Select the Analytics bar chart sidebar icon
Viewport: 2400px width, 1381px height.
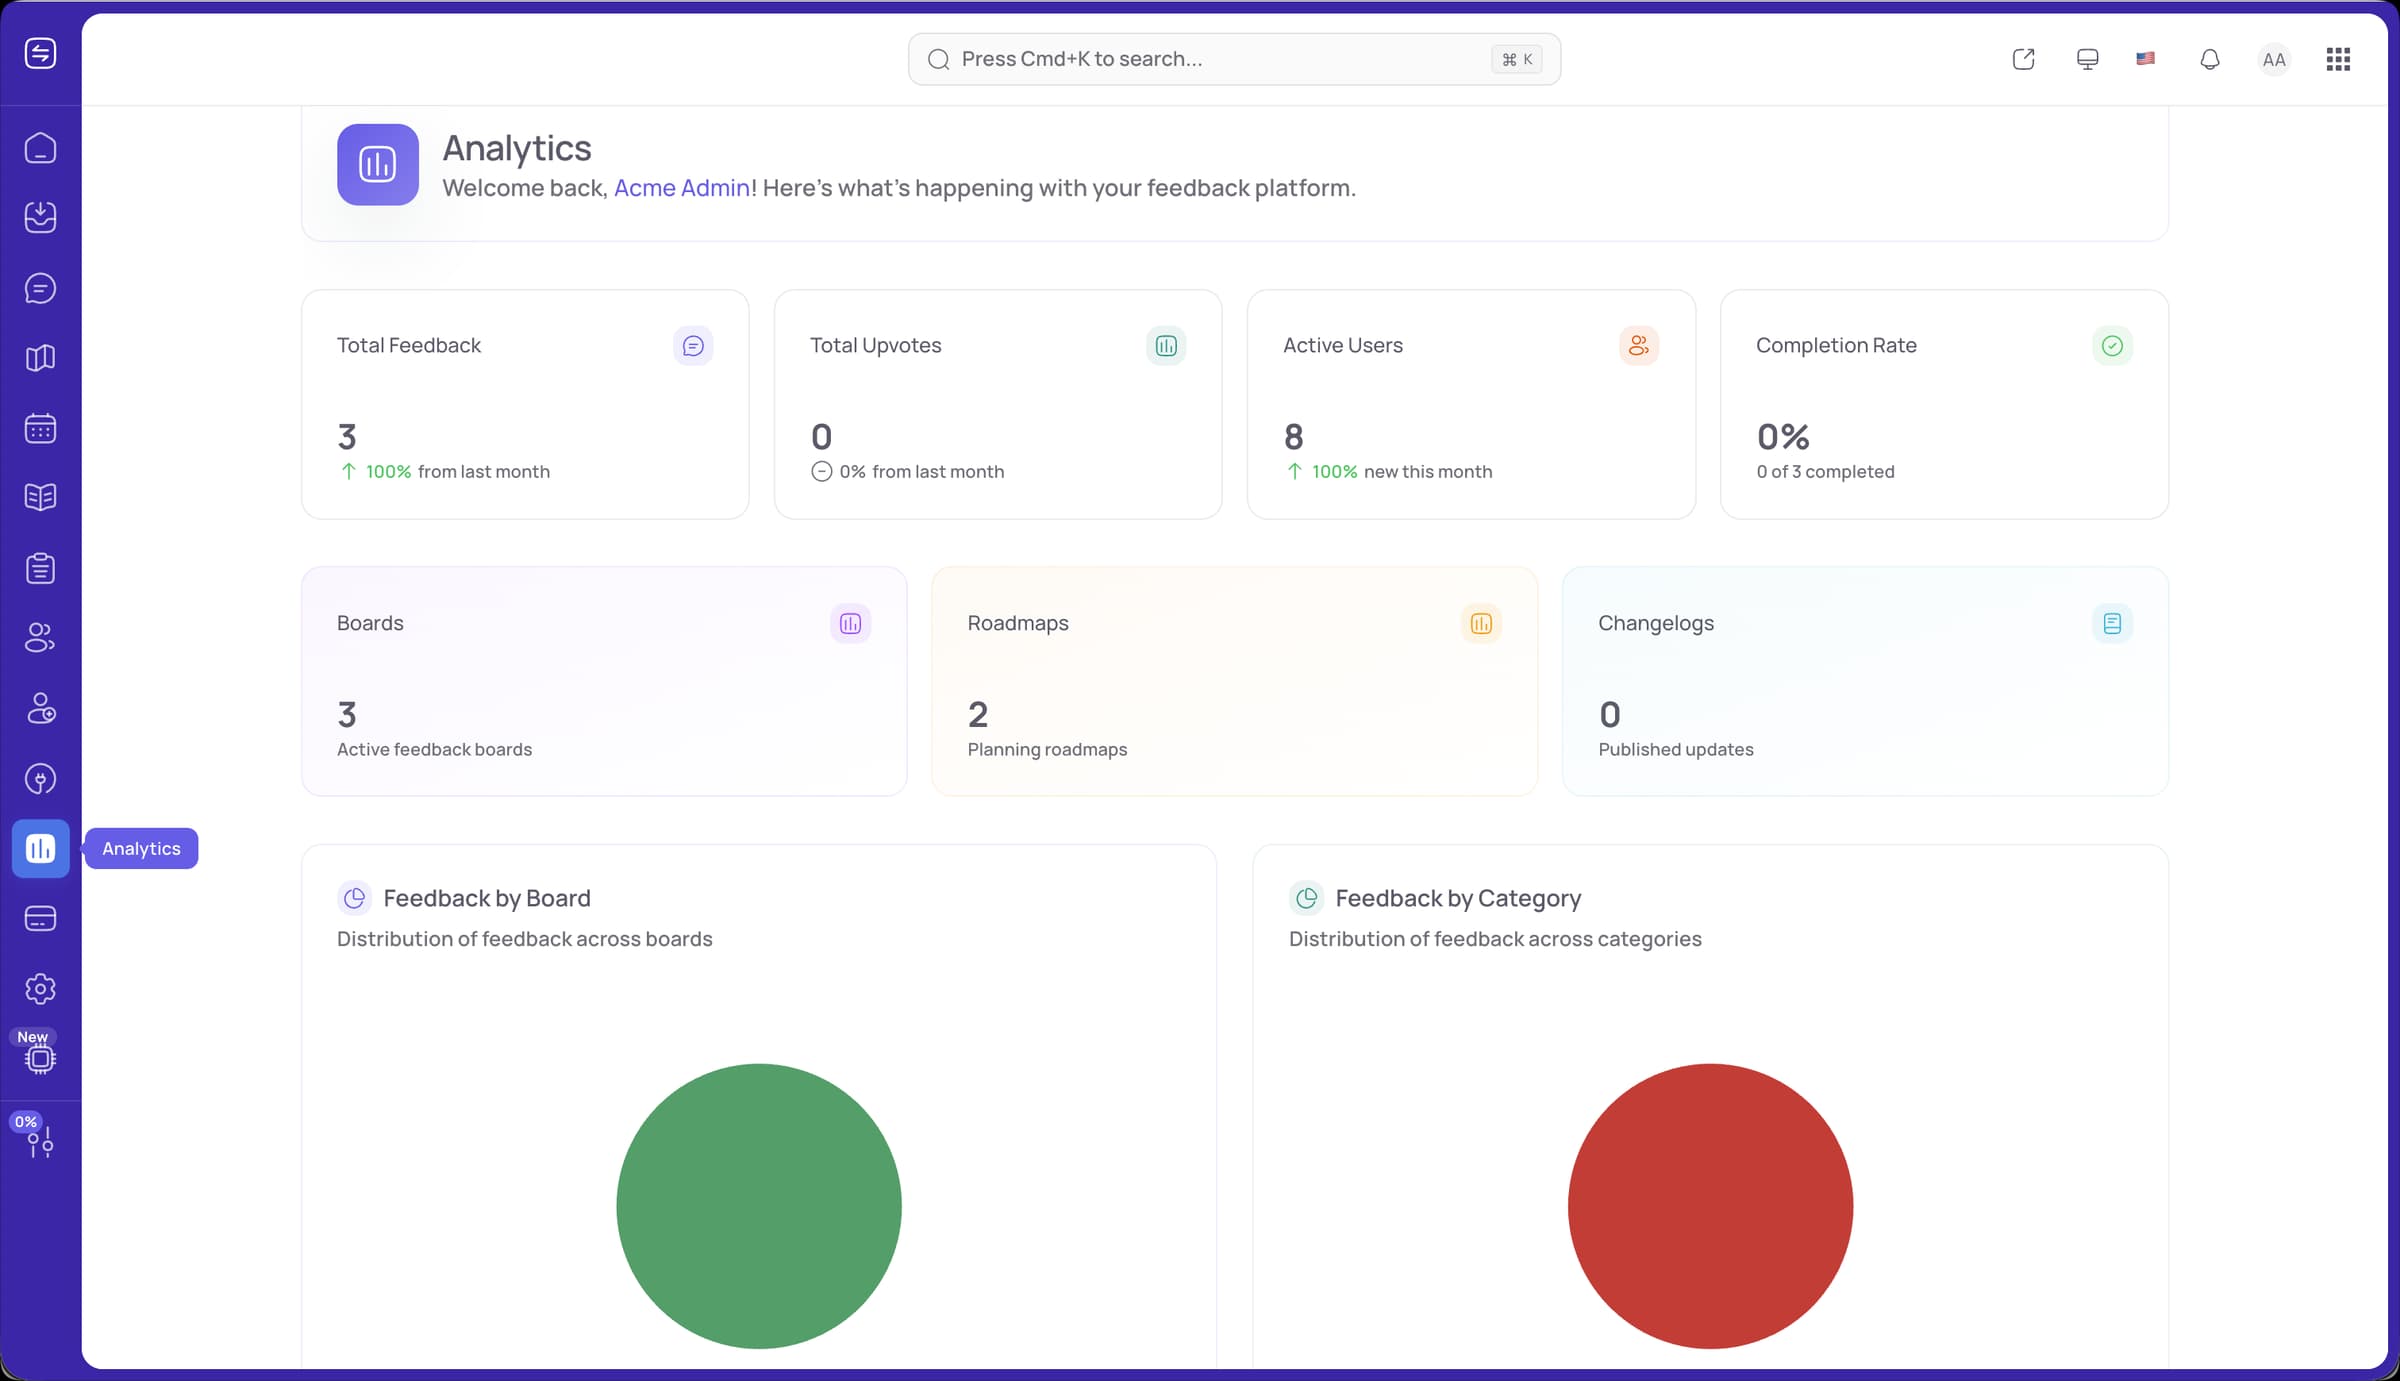coord(40,848)
